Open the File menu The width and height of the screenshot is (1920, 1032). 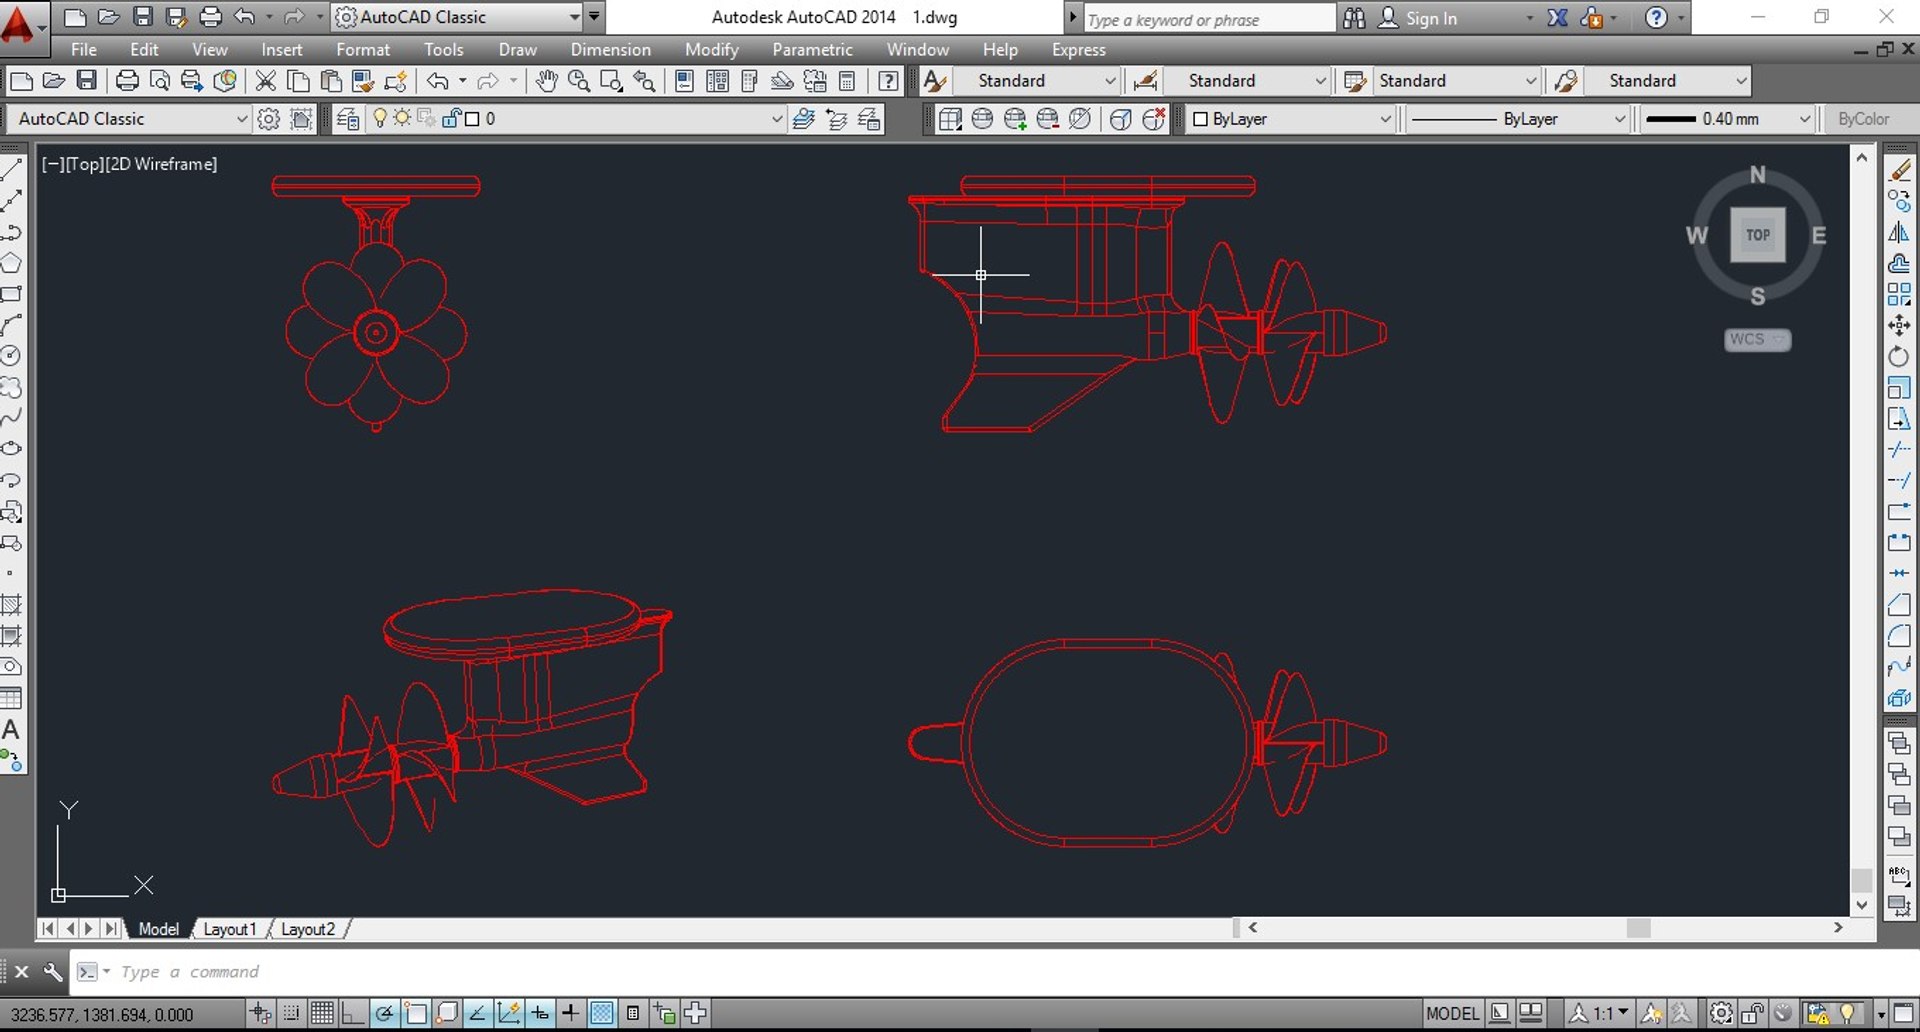pyautogui.click(x=84, y=49)
